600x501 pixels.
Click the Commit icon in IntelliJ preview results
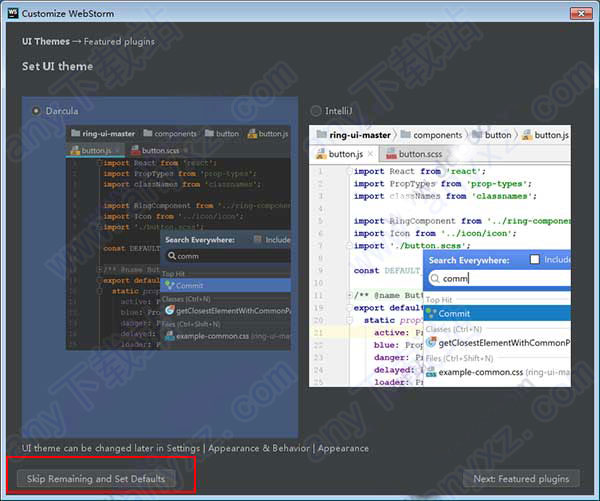[431, 313]
